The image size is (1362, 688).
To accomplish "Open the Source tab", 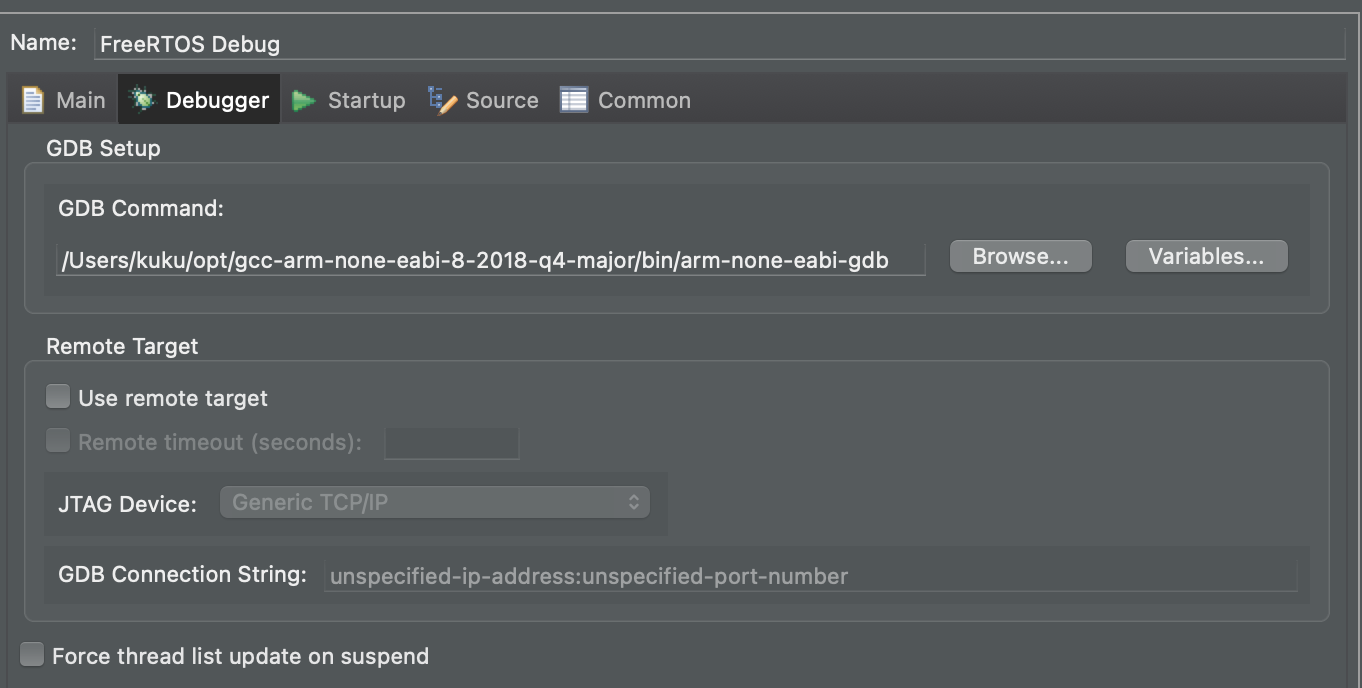I will [502, 100].
